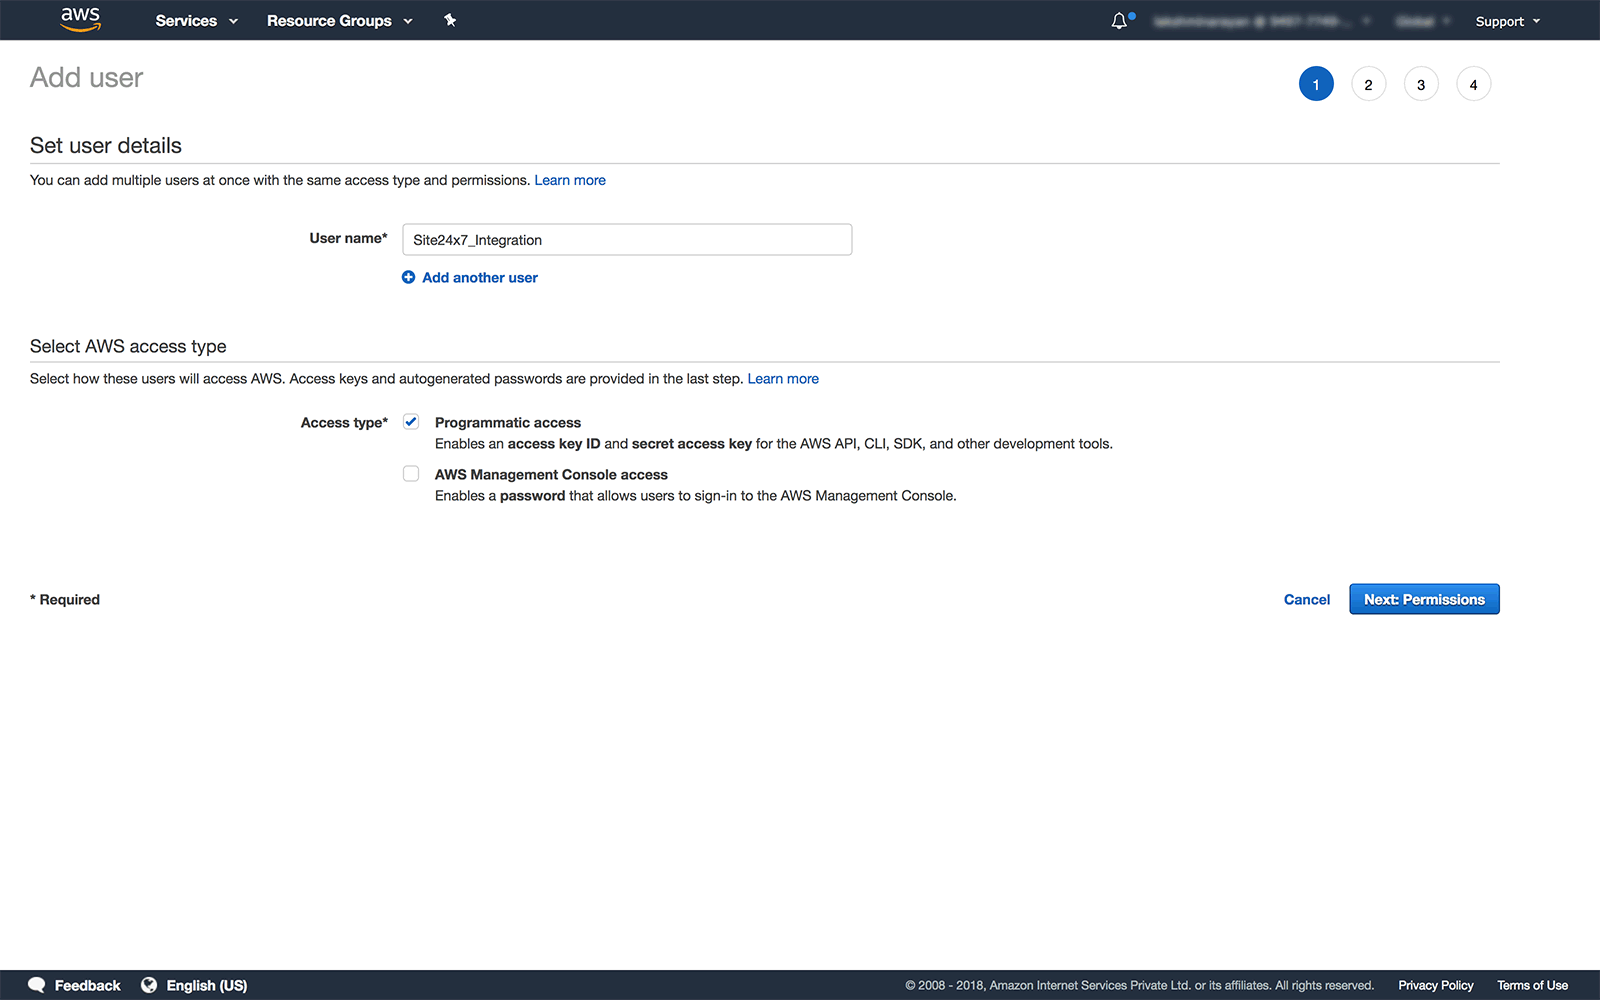Click the Next: Permissions button
The width and height of the screenshot is (1600, 1000).
coord(1423,599)
